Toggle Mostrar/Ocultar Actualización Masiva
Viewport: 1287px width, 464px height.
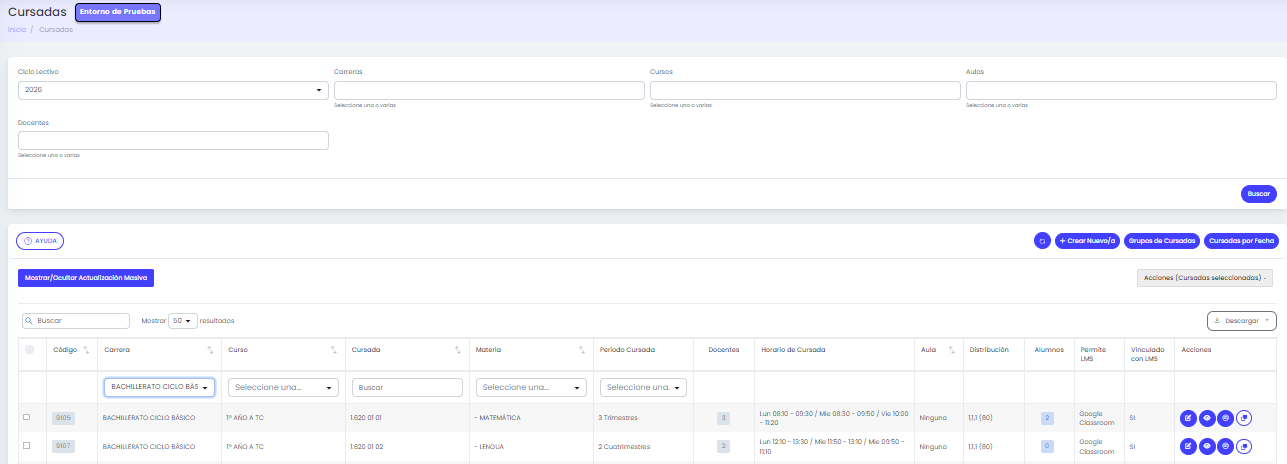[x=86, y=278]
